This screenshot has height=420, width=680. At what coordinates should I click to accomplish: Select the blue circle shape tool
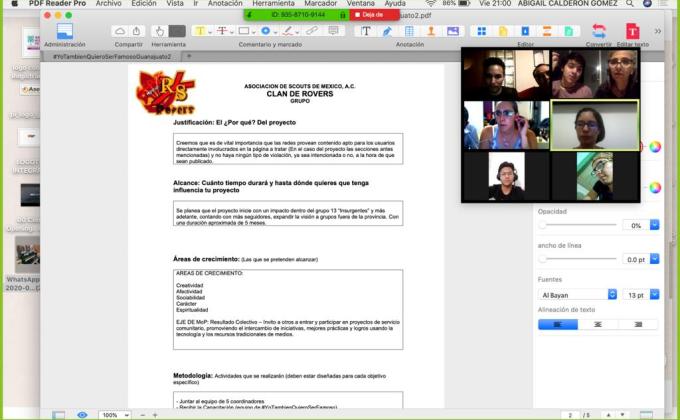[265, 31]
